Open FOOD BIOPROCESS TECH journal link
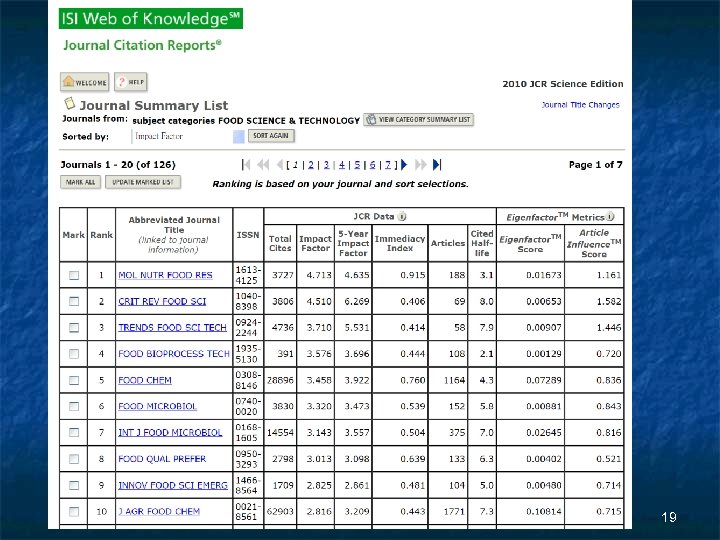 (x=174, y=354)
